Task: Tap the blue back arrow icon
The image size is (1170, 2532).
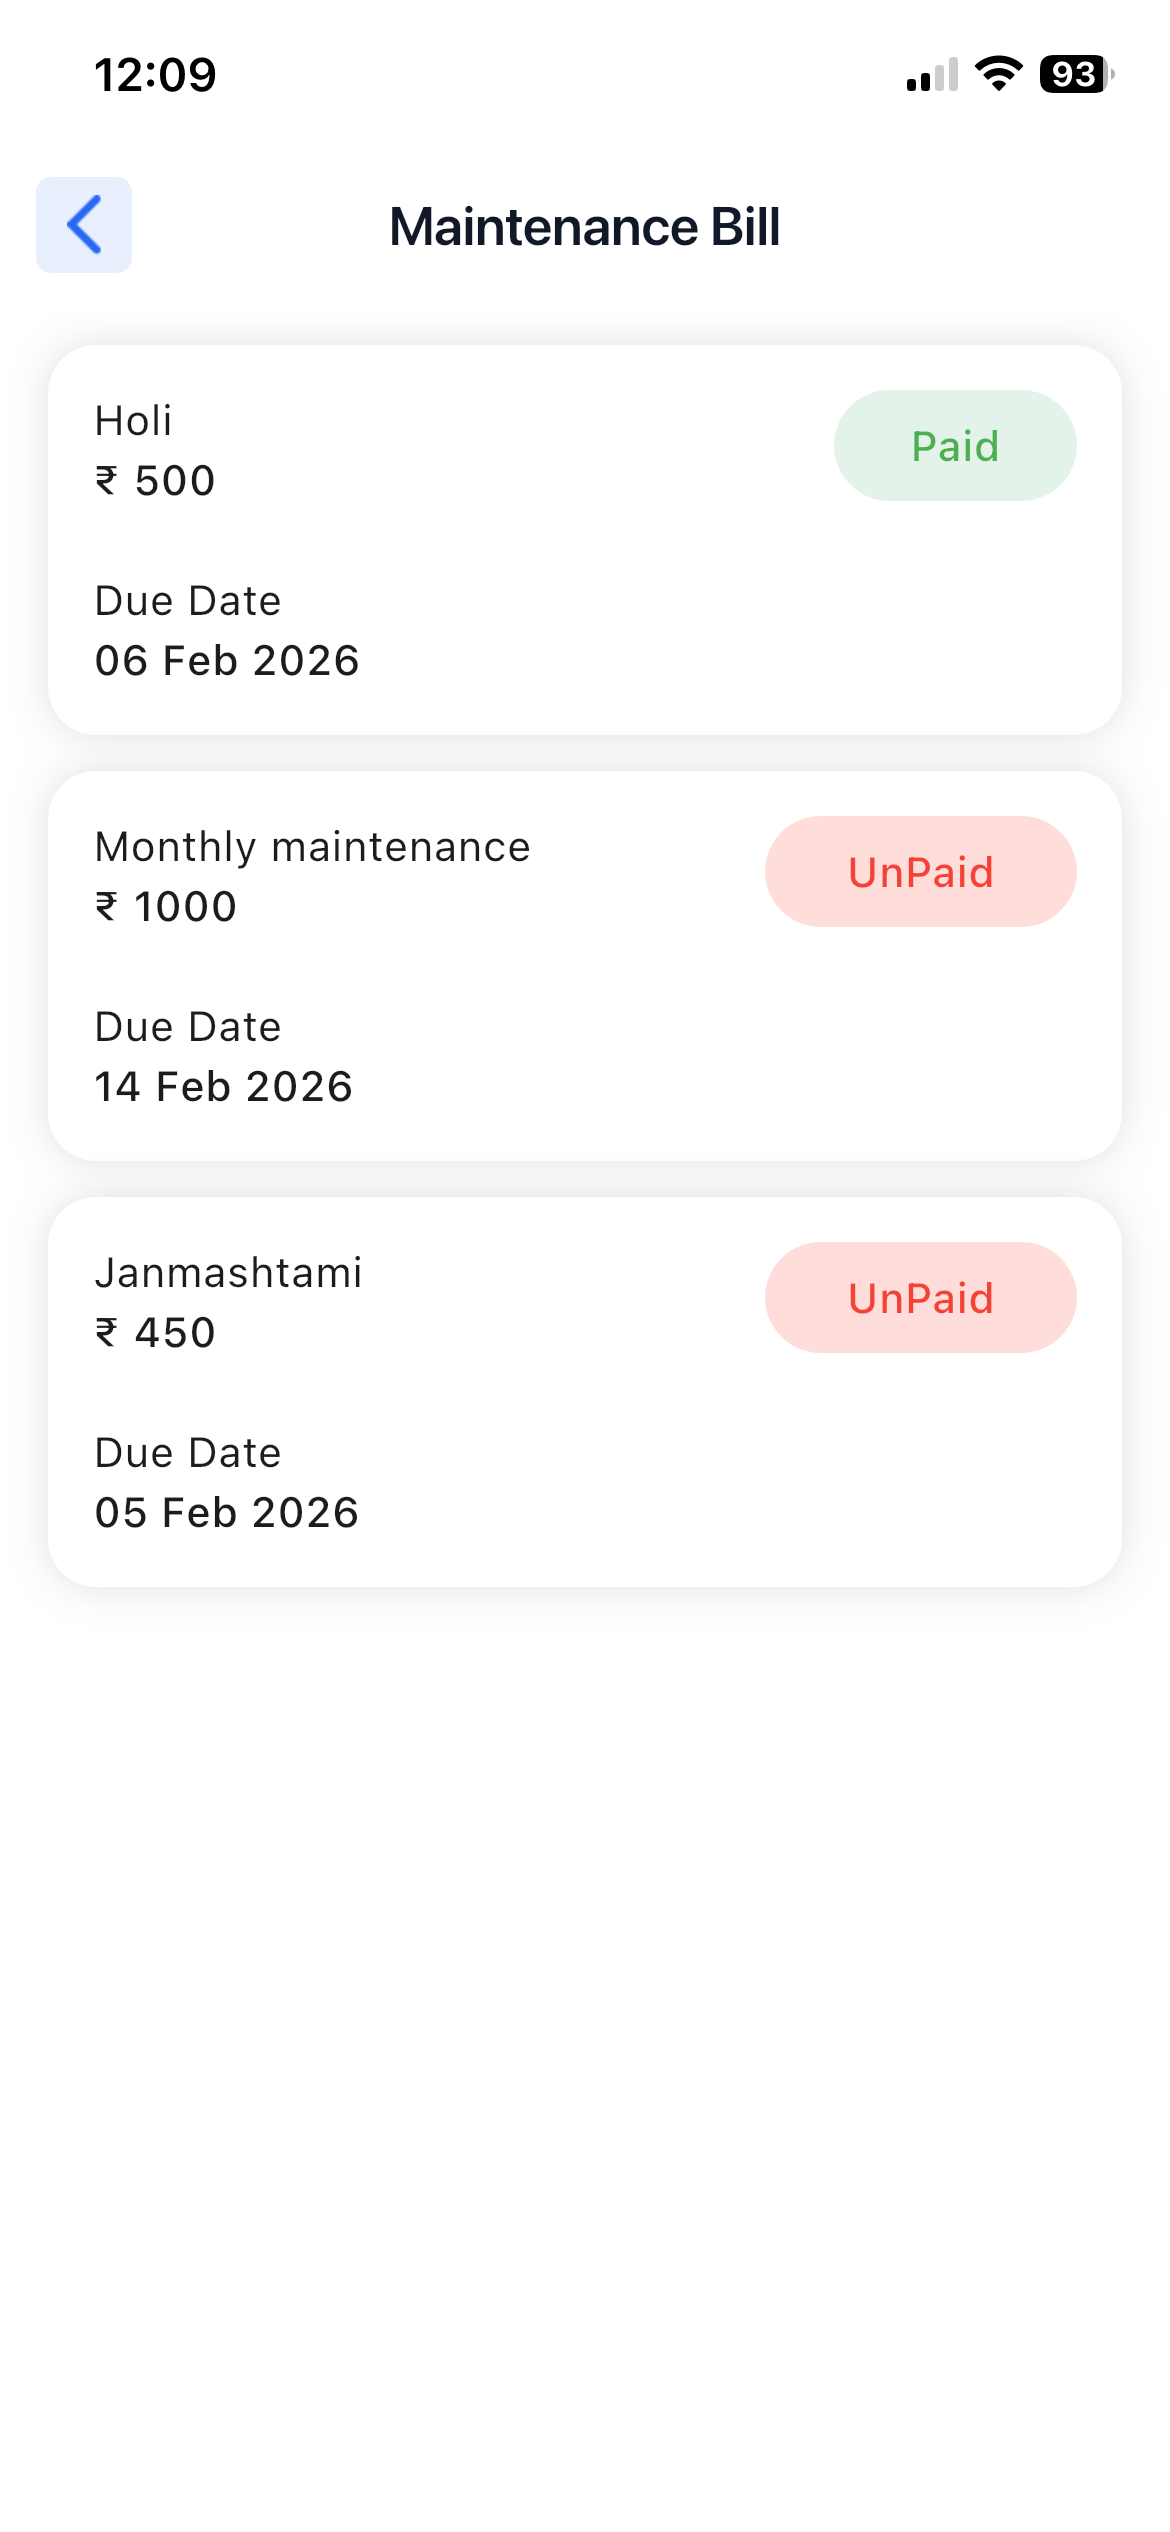Action: pyautogui.click(x=84, y=225)
